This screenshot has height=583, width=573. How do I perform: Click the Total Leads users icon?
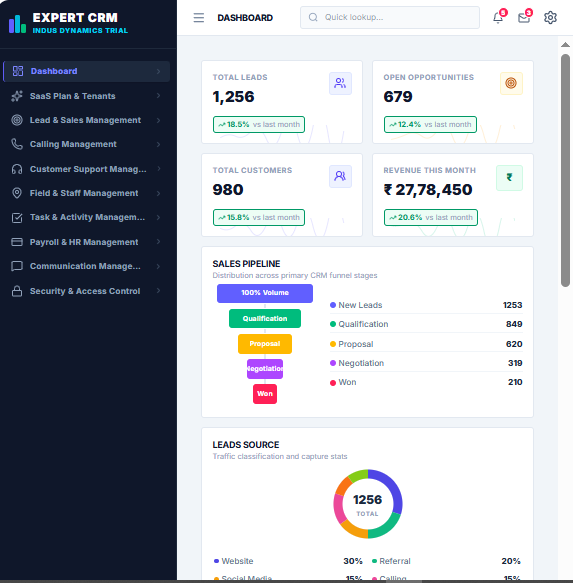coord(340,83)
